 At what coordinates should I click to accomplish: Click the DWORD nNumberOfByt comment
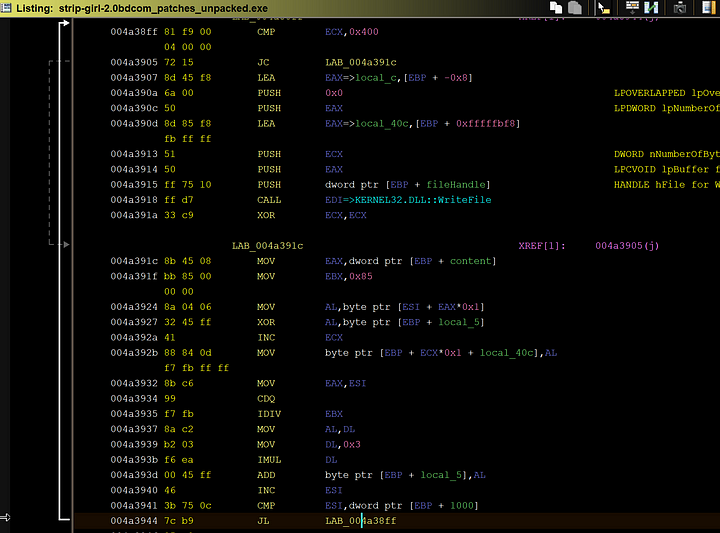[x=667, y=154]
